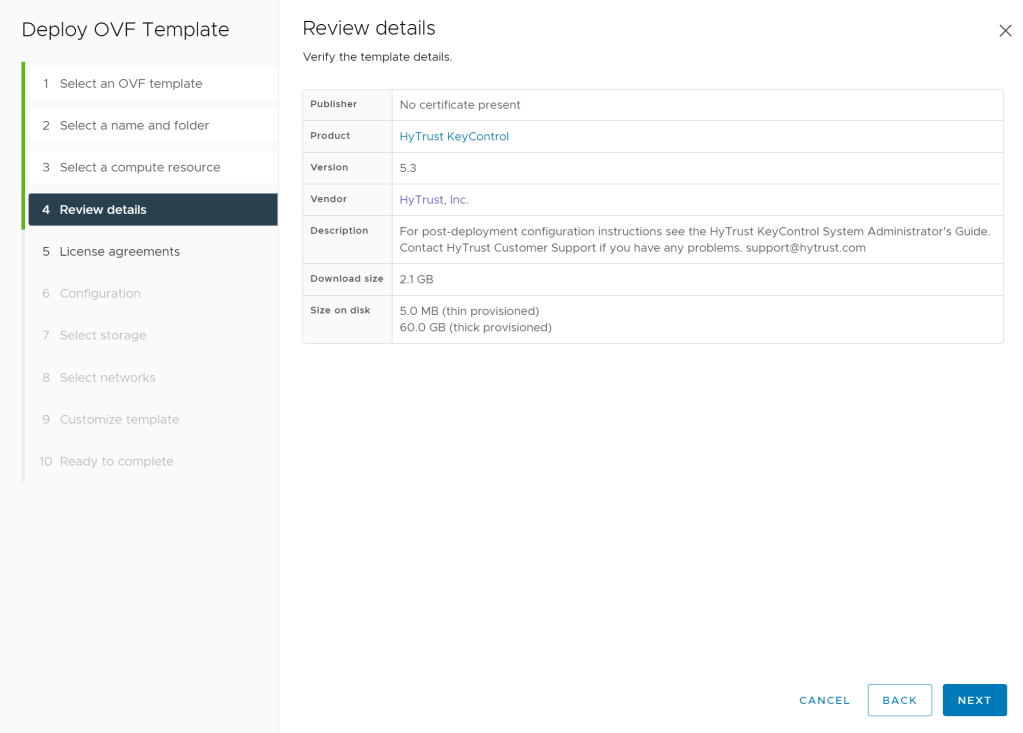Jump to step 5 License agreements
The image size is (1023, 733).
120,252
